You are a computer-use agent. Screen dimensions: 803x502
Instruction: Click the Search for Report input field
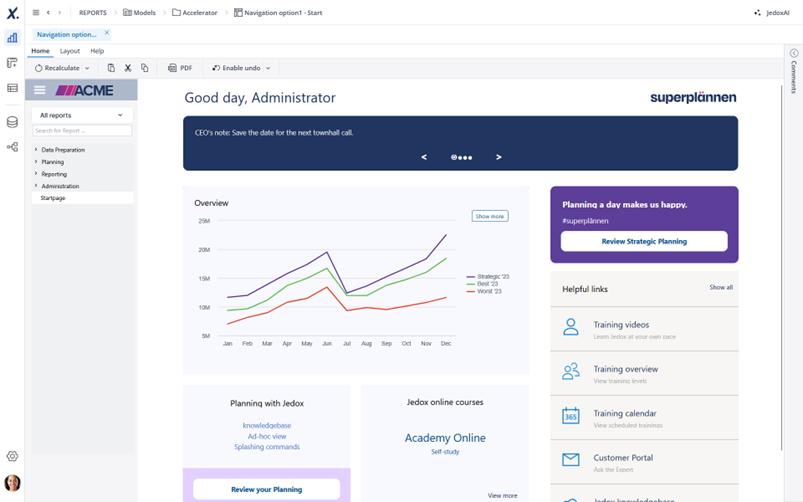tap(82, 131)
